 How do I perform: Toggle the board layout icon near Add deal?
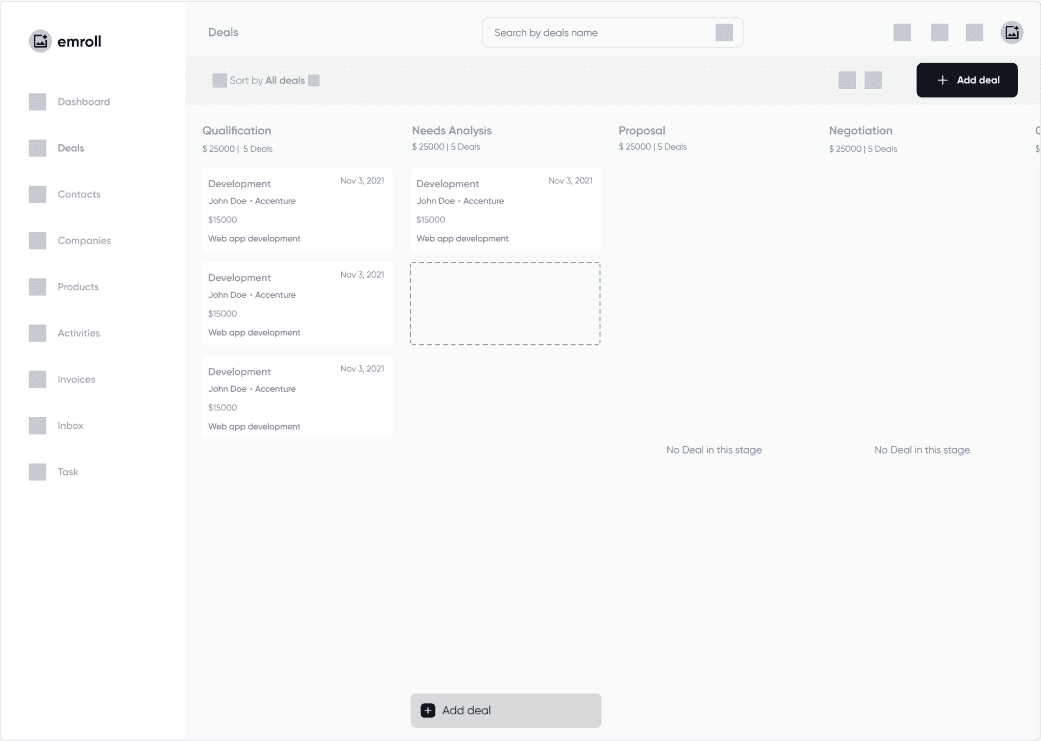[873, 80]
